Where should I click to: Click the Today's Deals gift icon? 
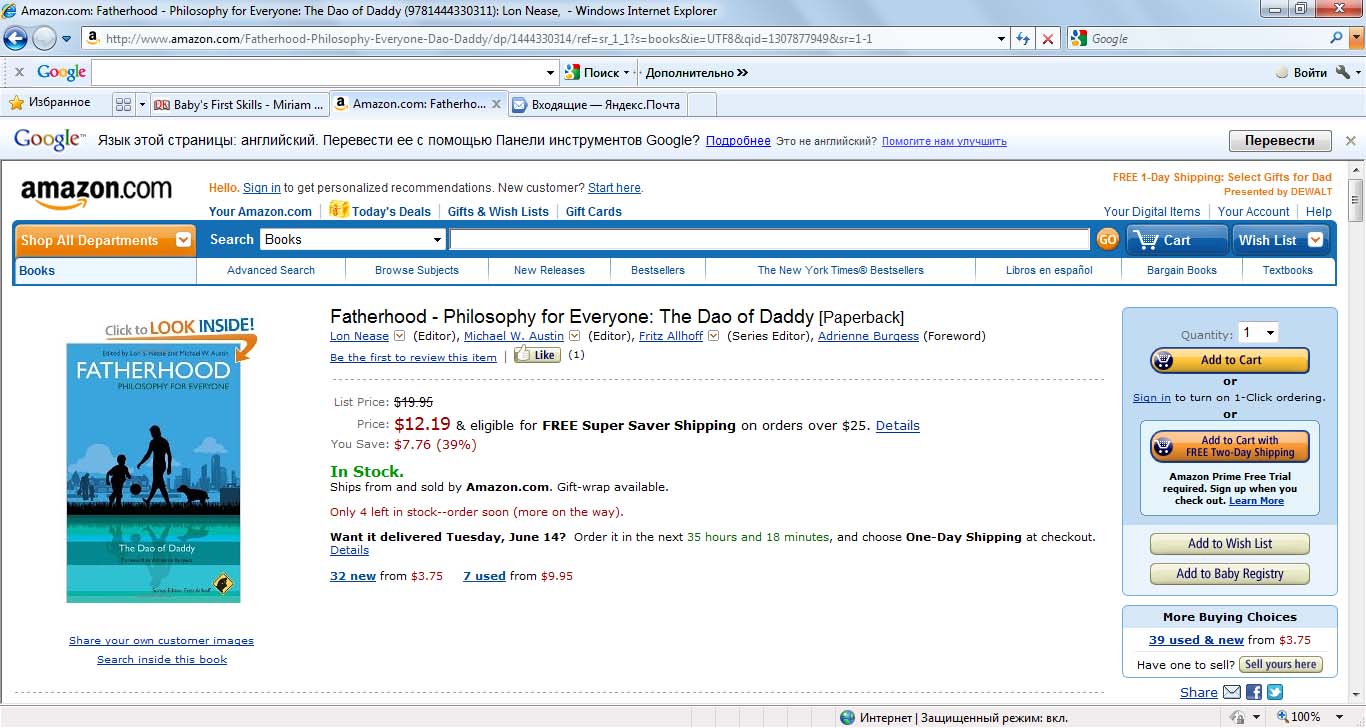pyautogui.click(x=338, y=210)
